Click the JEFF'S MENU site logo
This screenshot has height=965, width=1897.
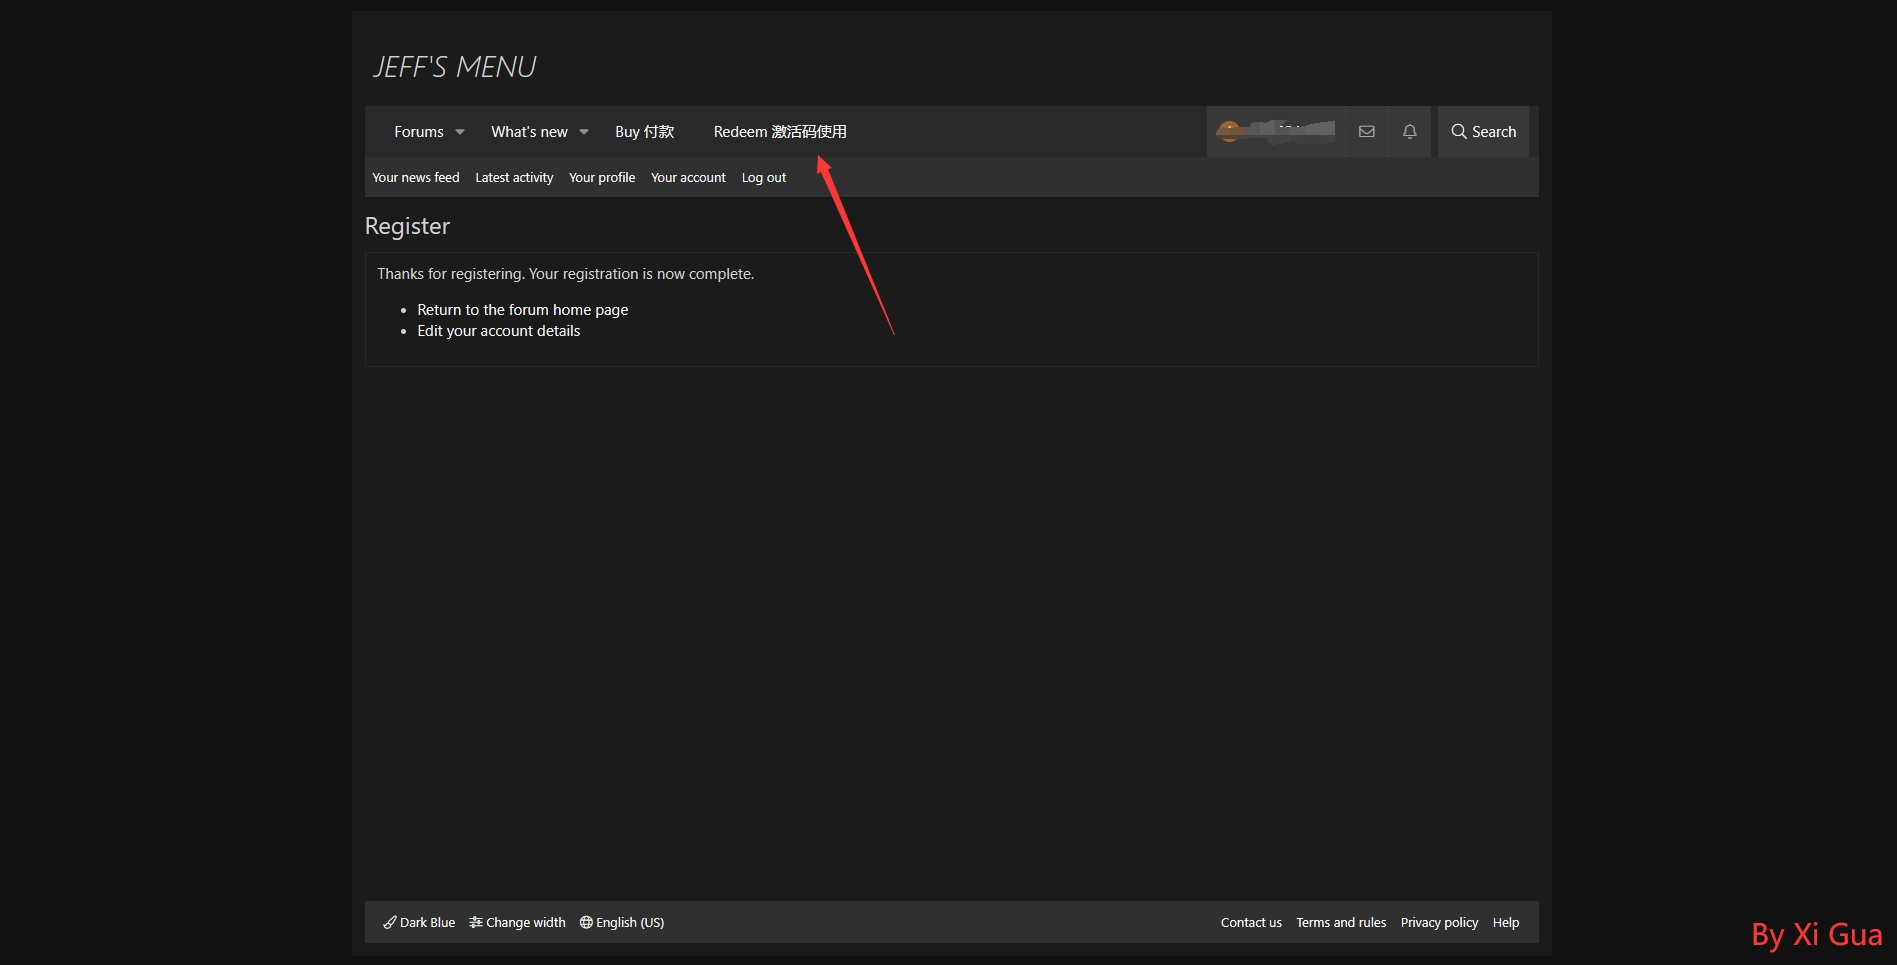(x=454, y=67)
